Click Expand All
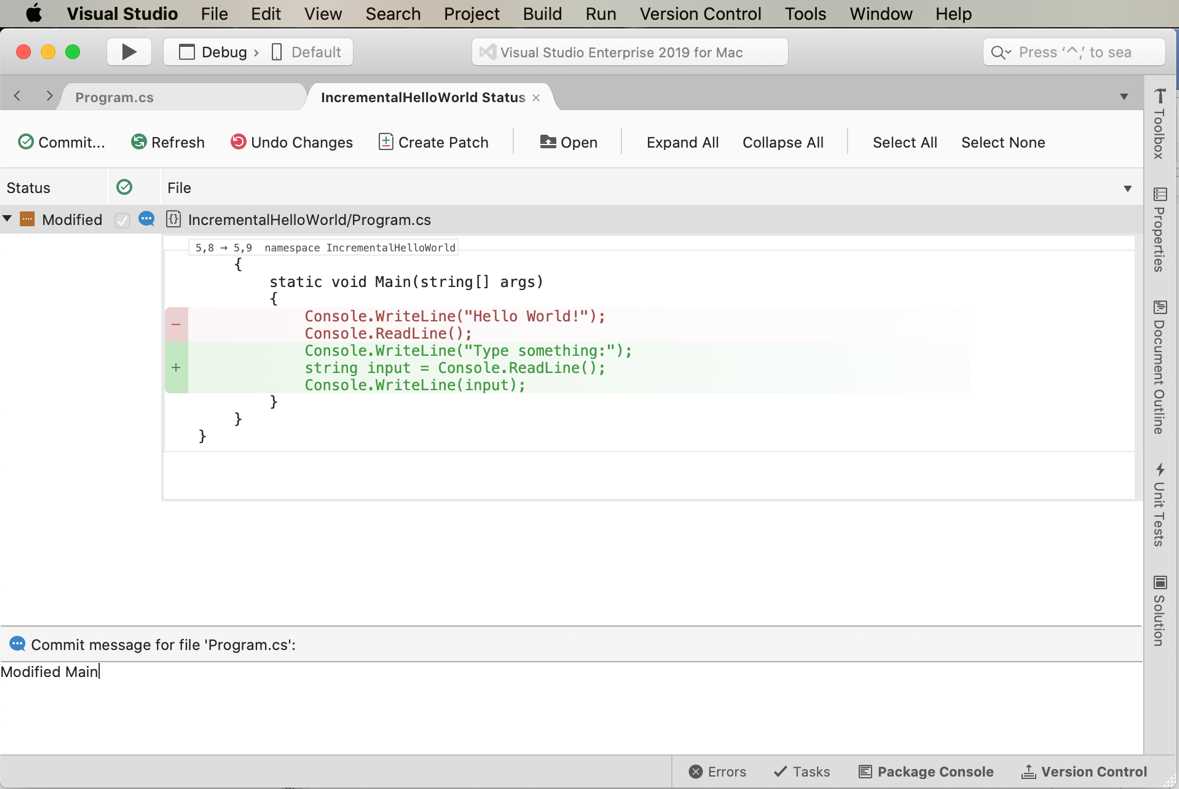The height and width of the screenshot is (789, 1179). click(682, 142)
